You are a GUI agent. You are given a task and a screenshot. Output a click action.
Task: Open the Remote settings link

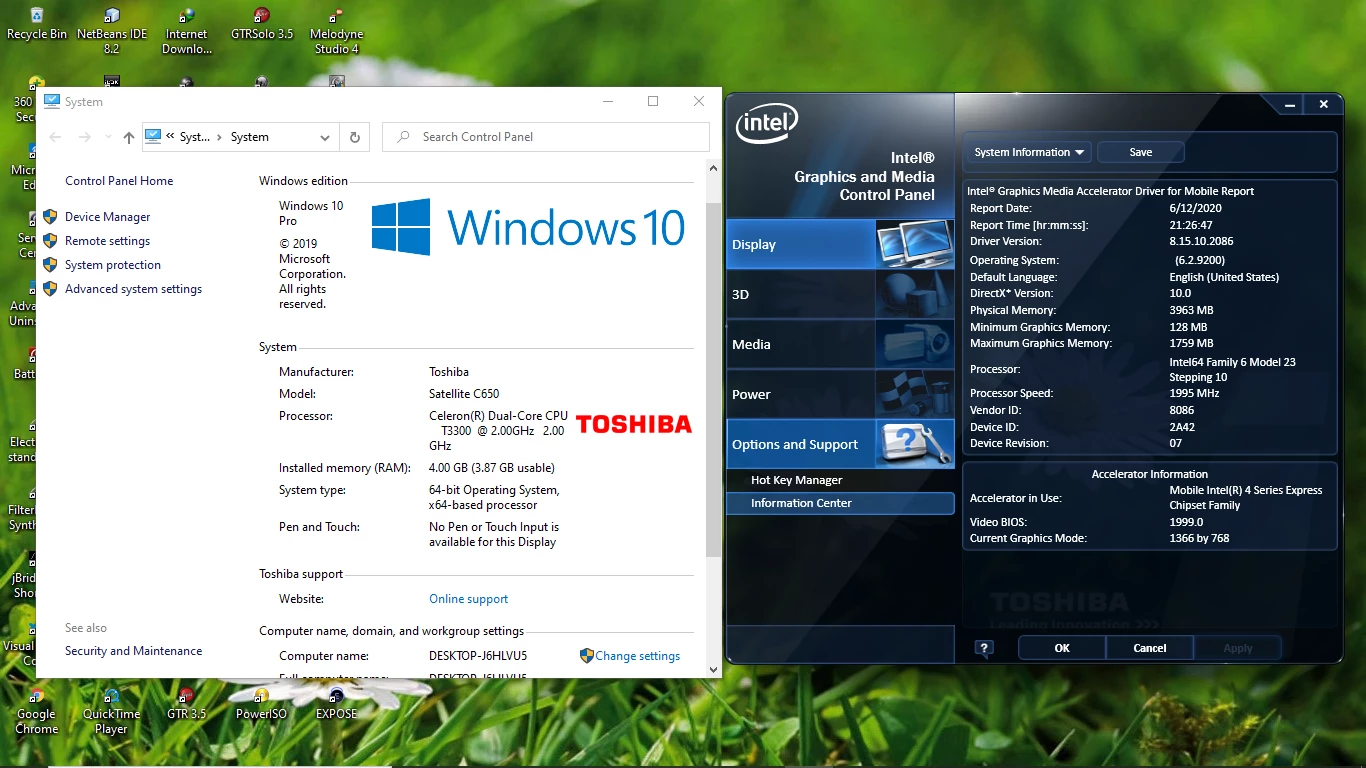pos(108,241)
